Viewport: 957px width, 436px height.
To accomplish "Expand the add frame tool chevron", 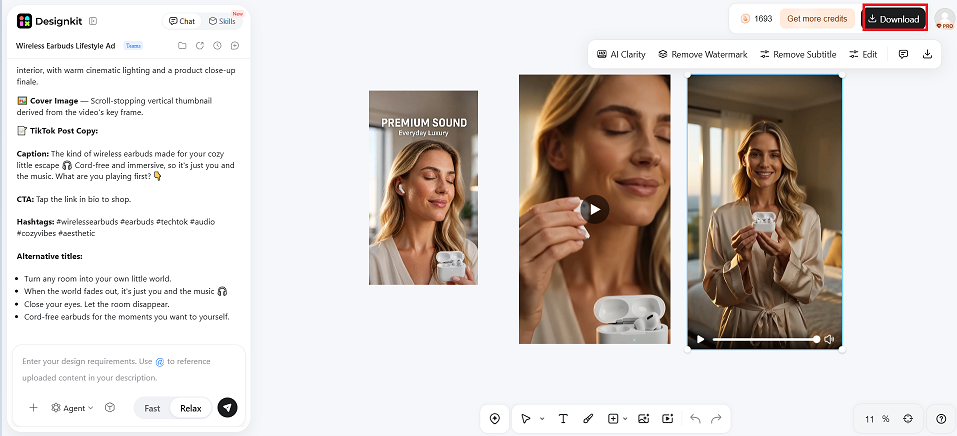I will tap(625, 419).
